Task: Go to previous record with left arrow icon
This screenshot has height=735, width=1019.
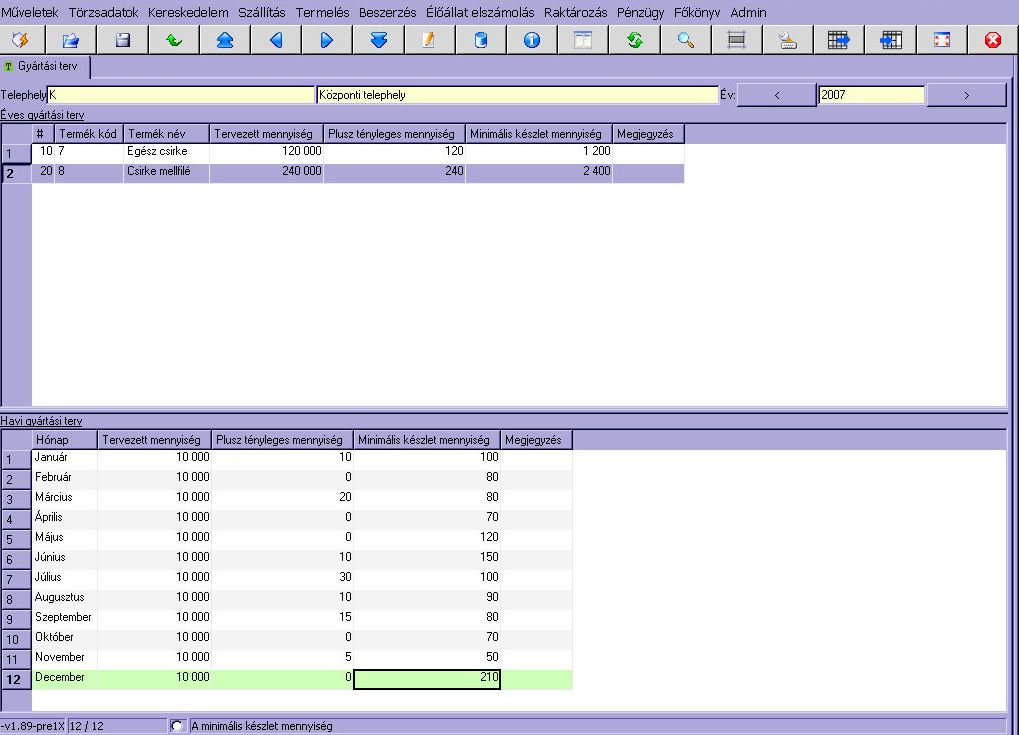Action: (276, 40)
